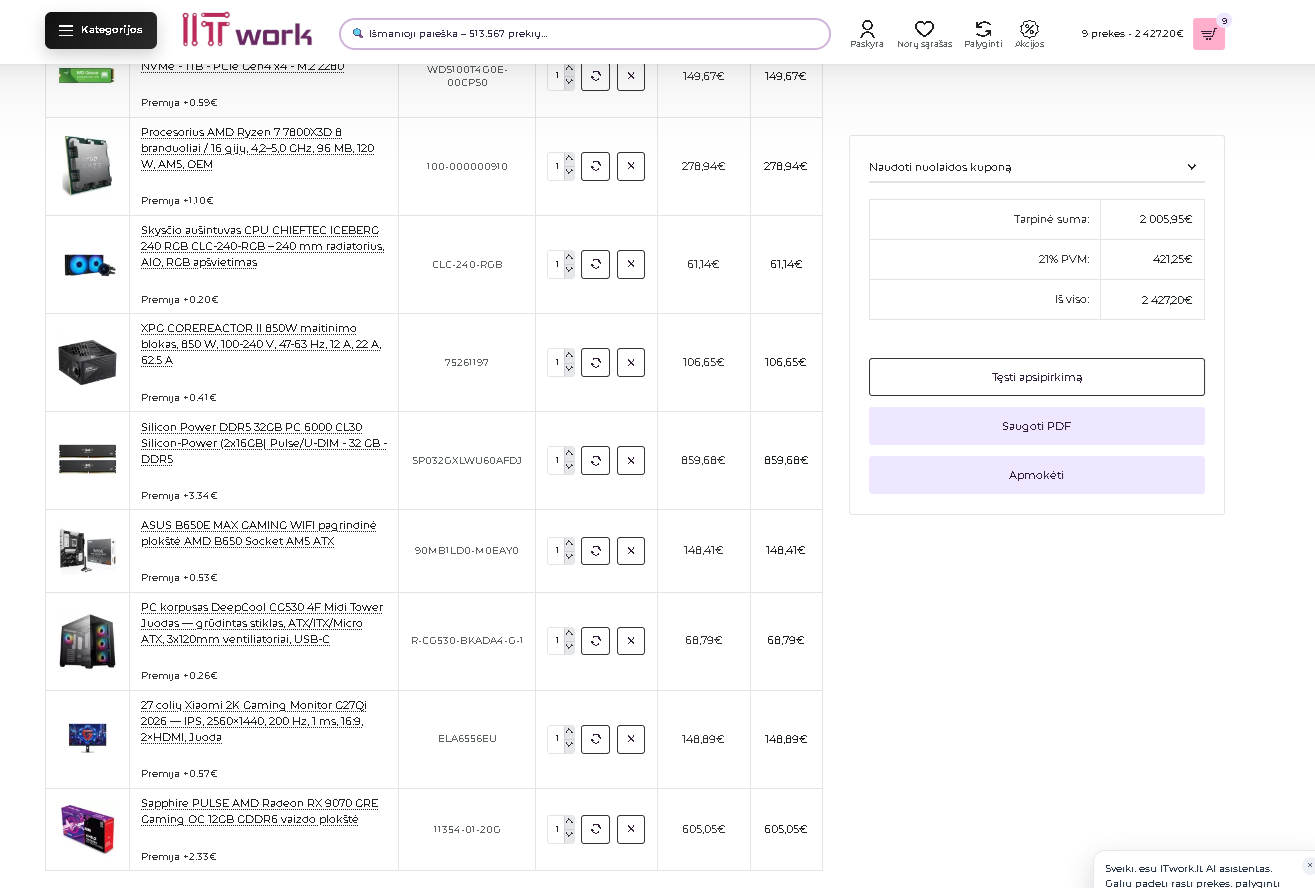Increase quantity of the AMD Ryzen 7 7800X3D
This screenshot has width=1315, height=888.
click(x=570, y=159)
